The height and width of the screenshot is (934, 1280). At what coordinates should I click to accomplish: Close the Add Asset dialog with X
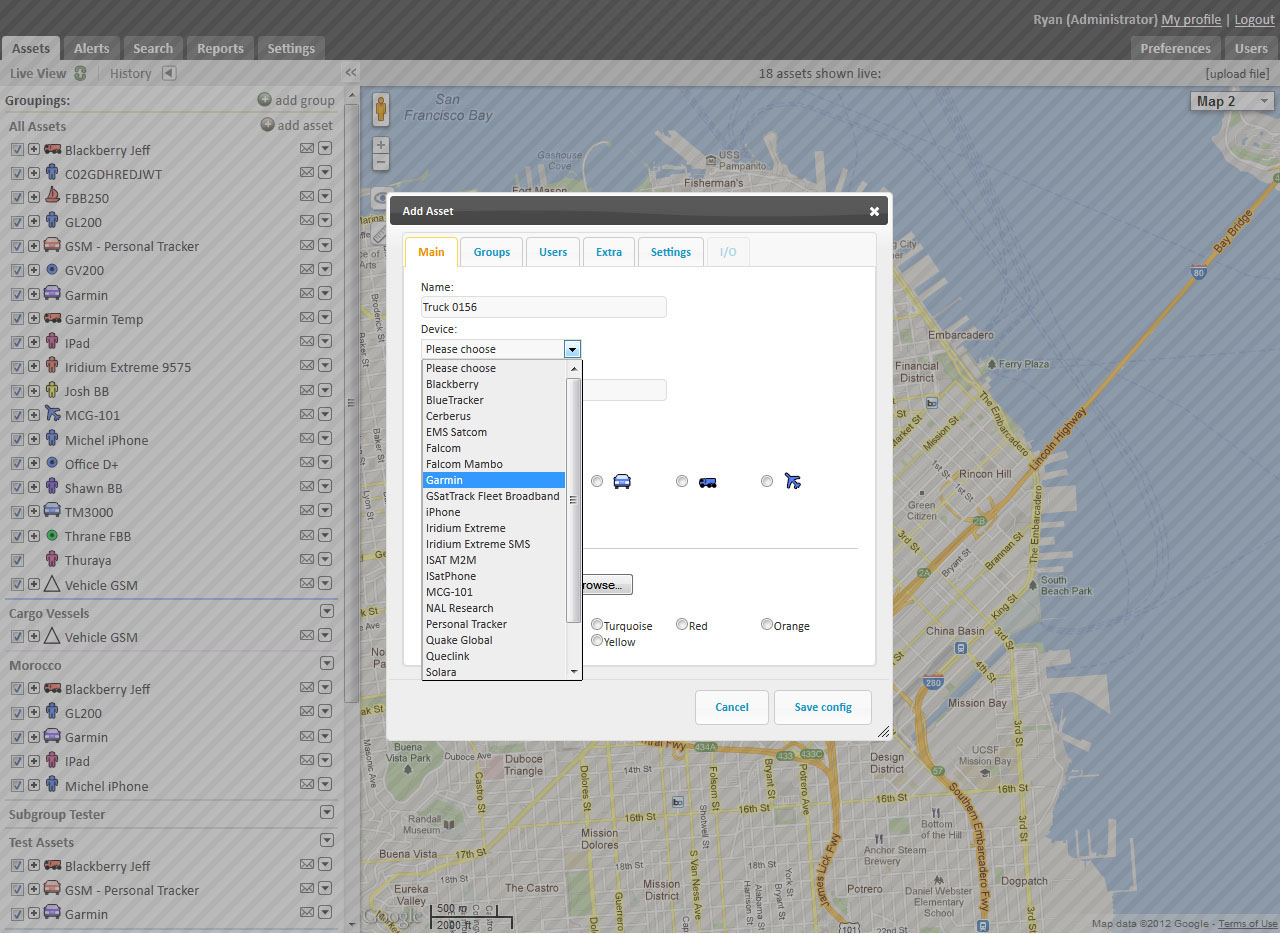coord(874,211)
